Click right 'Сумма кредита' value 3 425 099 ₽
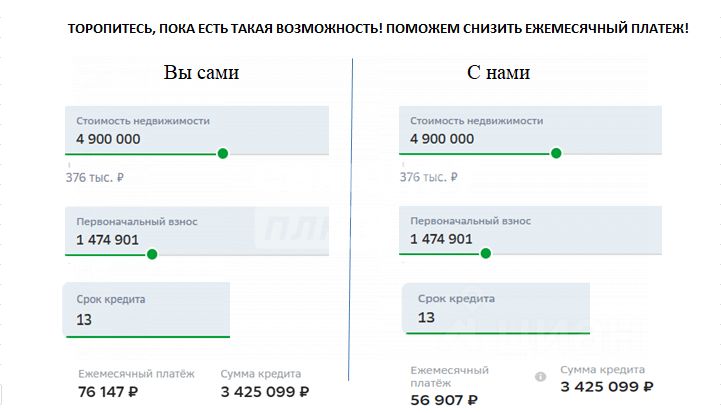The height and width of the screenshot is (413, 721). pos(607,387)
